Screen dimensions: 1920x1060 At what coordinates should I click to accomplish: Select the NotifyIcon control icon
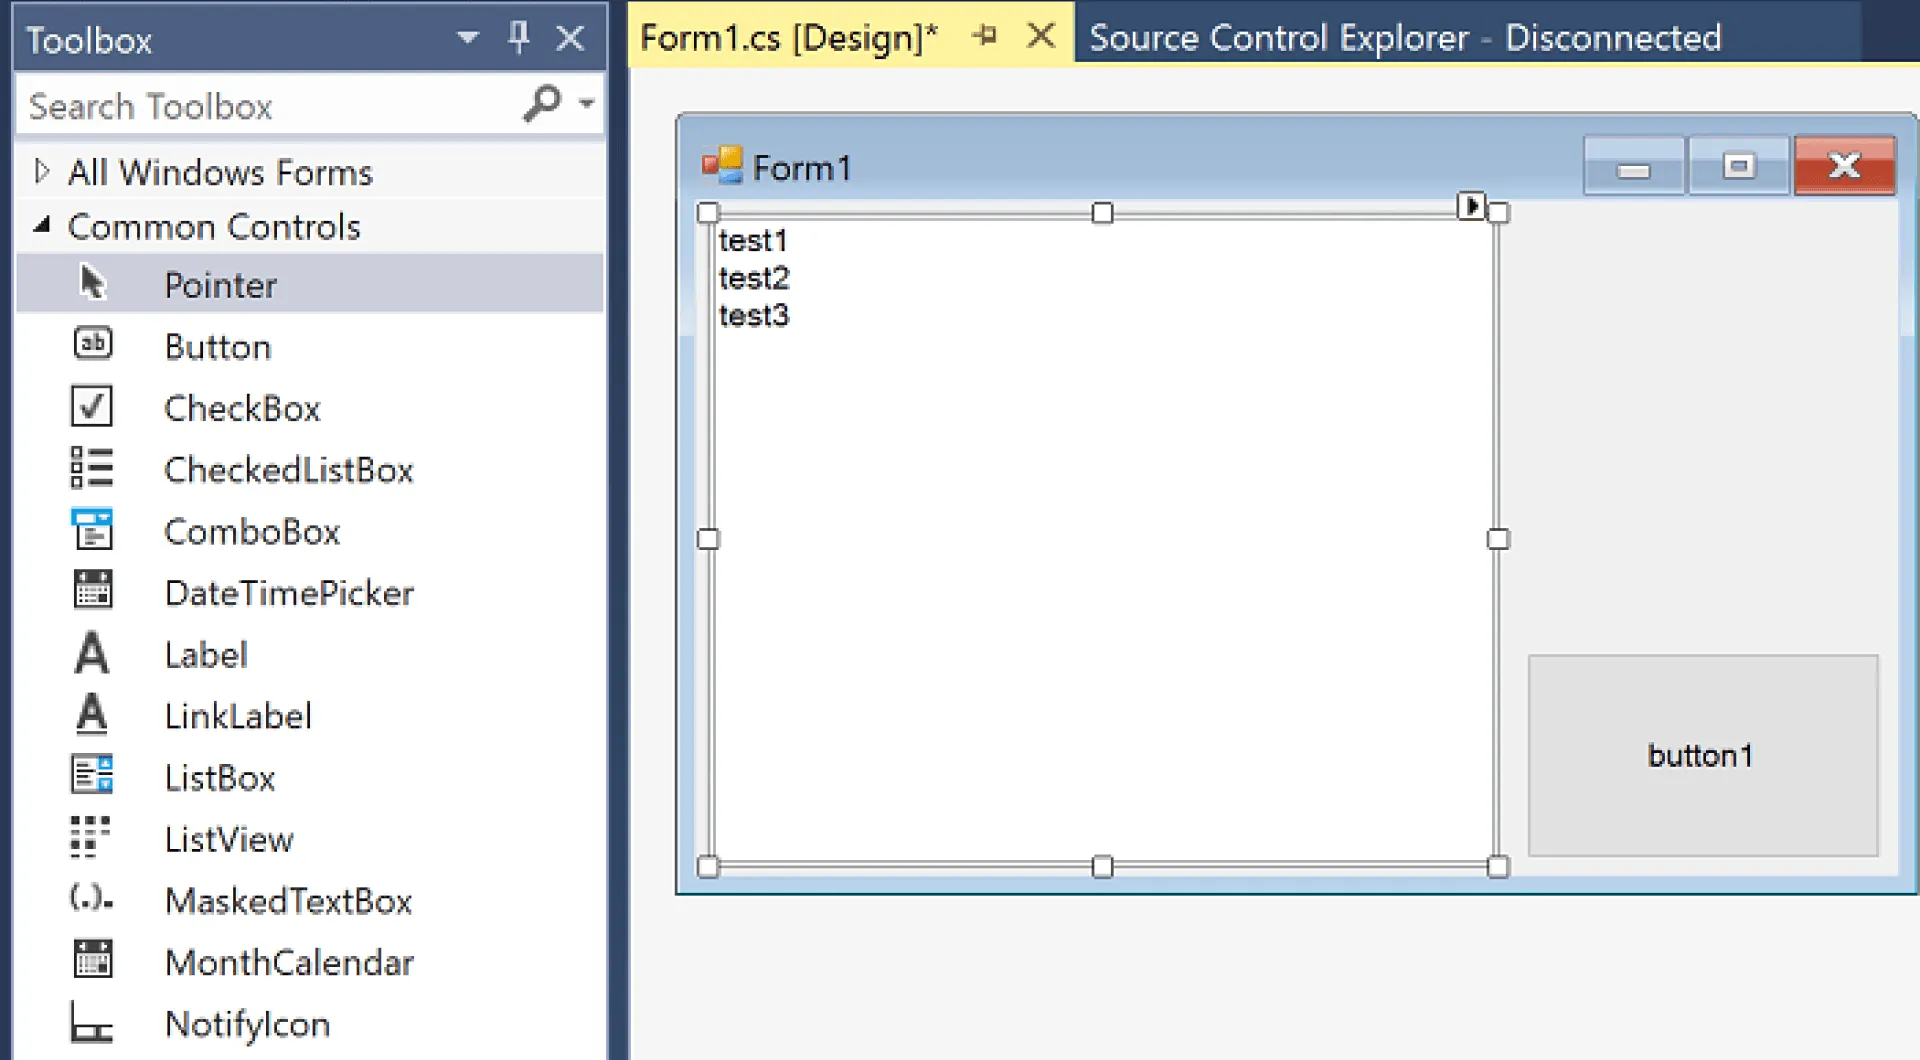92,1023
